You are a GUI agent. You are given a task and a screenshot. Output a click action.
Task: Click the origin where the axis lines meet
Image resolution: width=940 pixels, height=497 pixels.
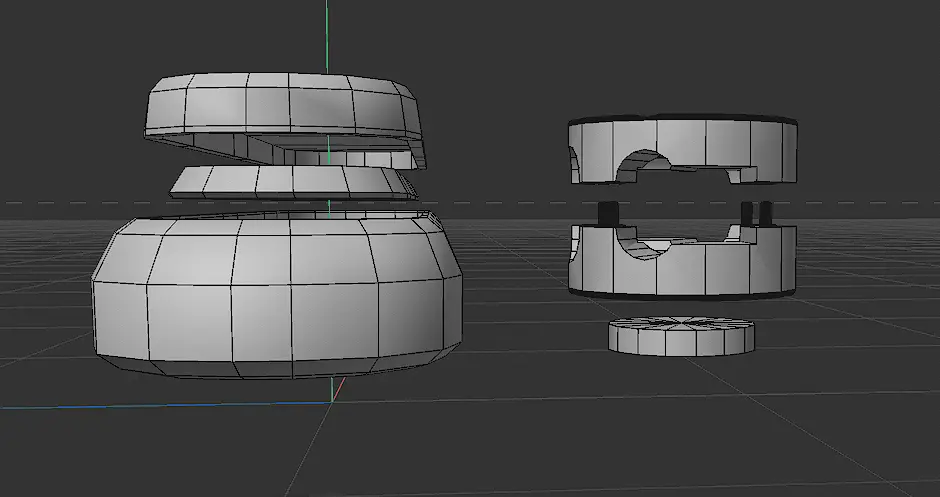coord(331,403)
